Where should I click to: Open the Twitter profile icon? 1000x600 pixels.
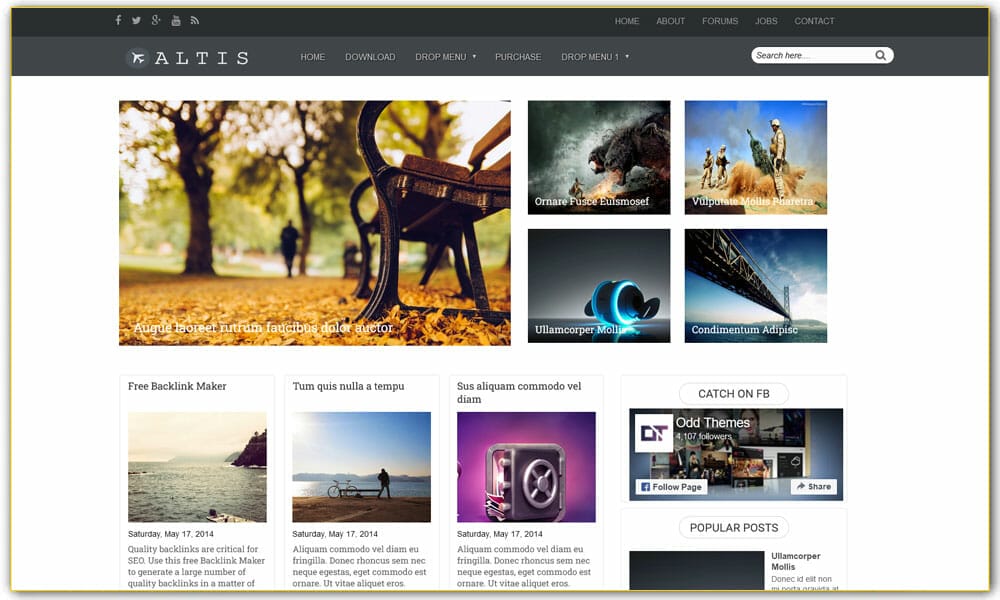click(x=137, y=19)
